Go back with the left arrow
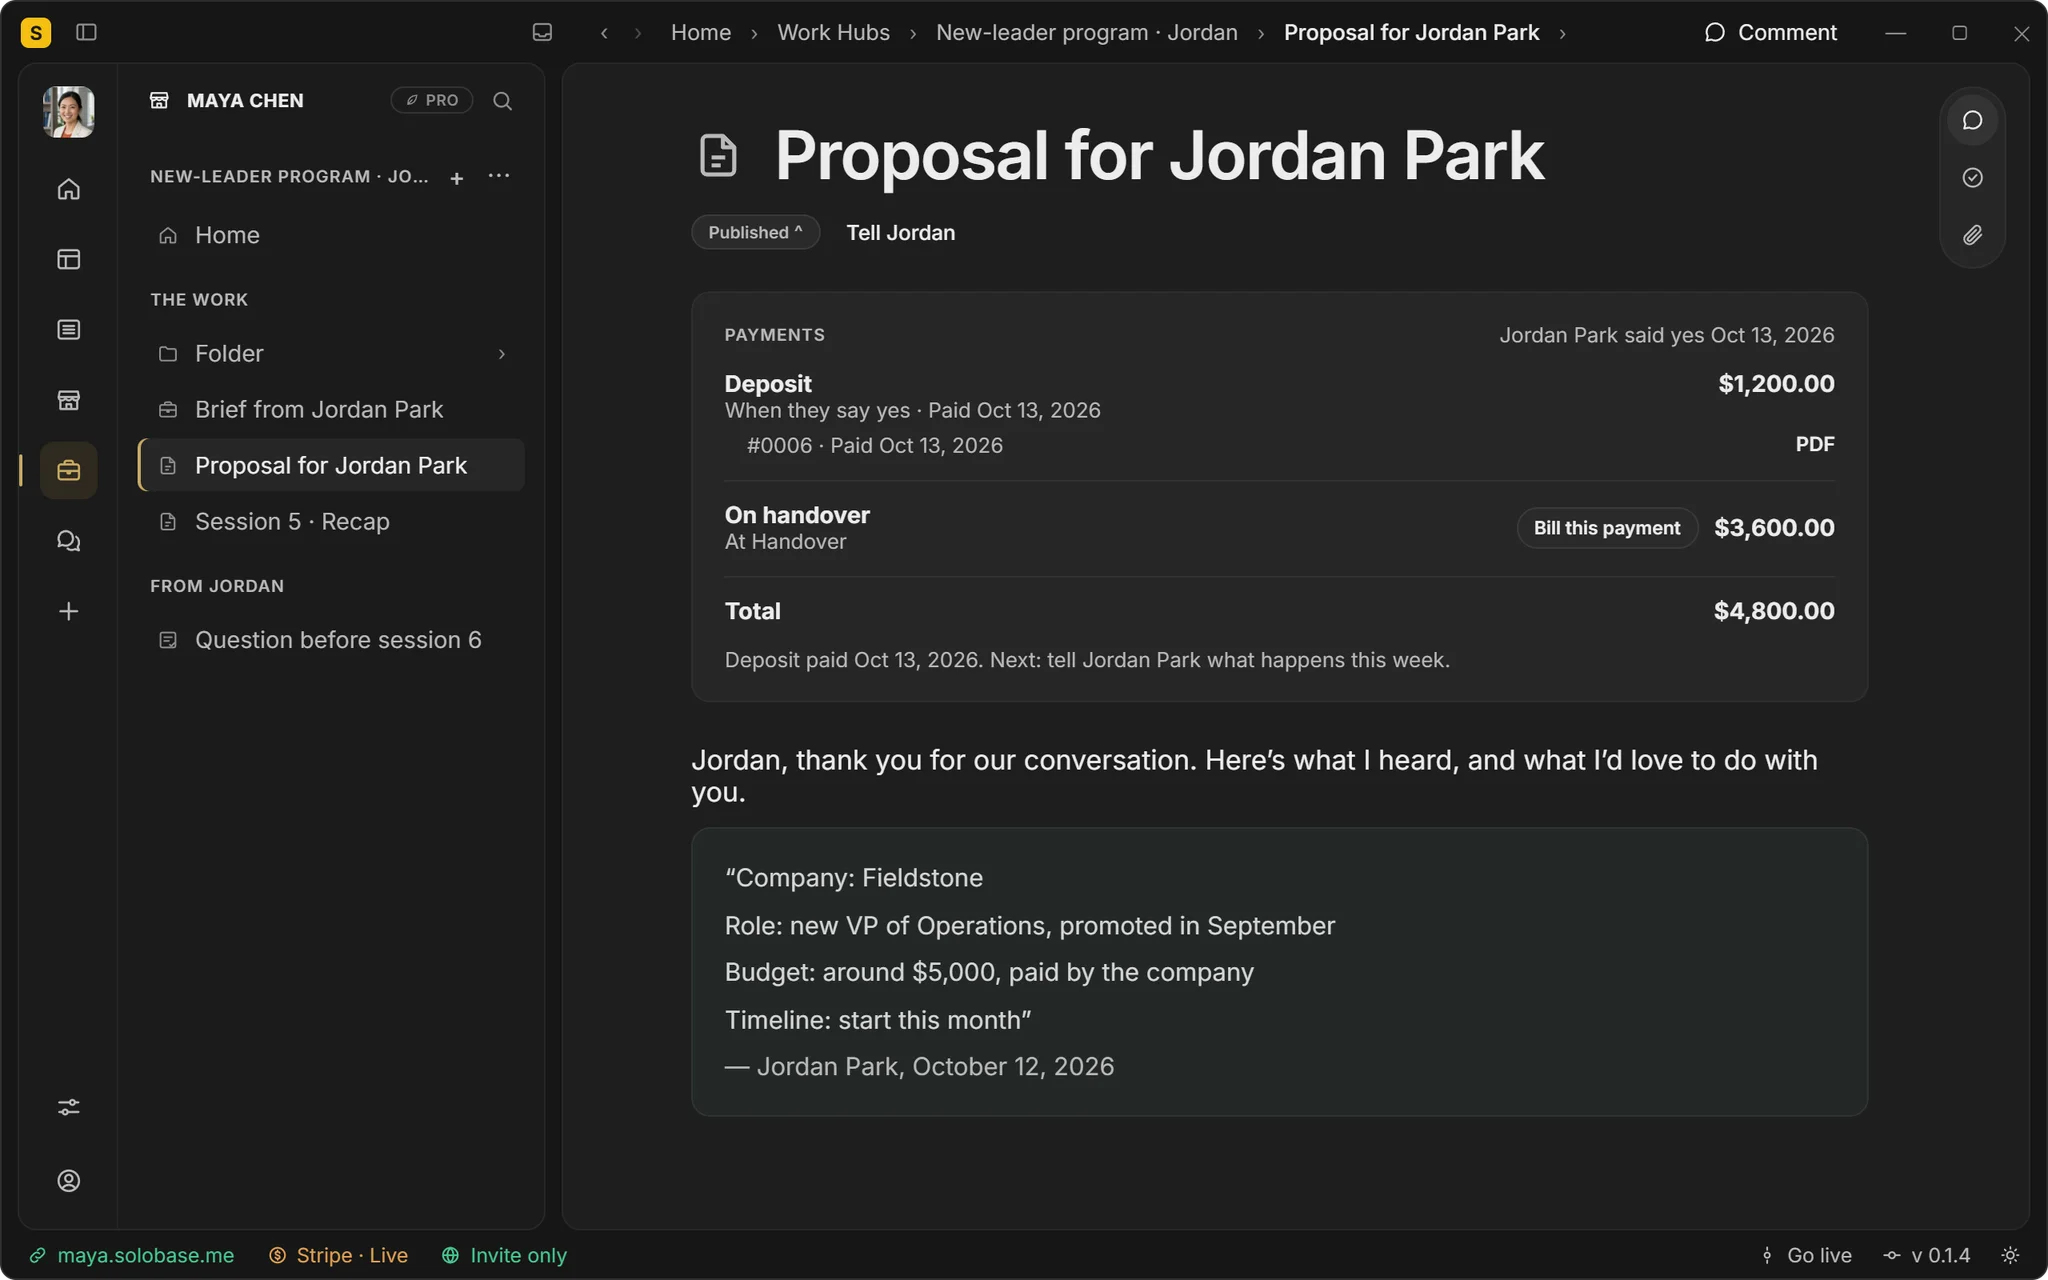Image resolution: width=2048 pixels, height=1280 pixels. [x=604, y=33]
